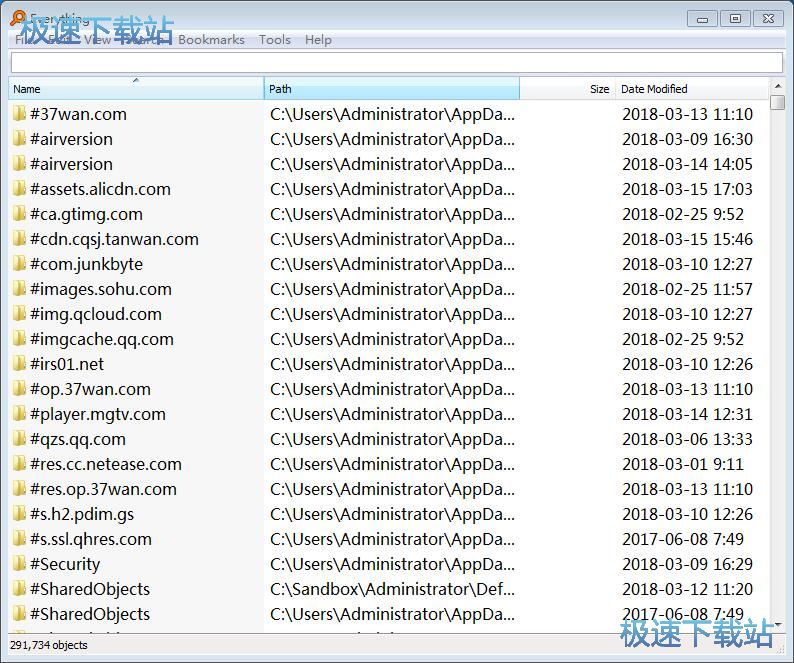
Task: Click date 2018-03-15 15:46 cell
Action: click(687, 239)
